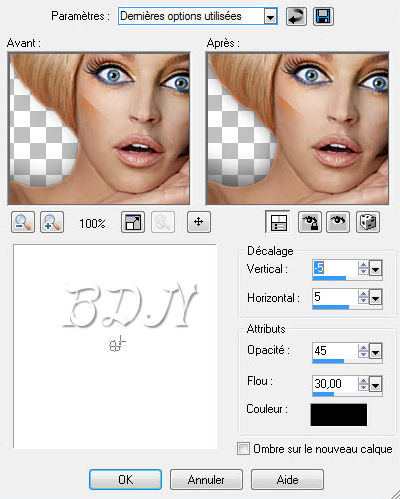Expand the Vertical offset slider dropdown
This screenshot has width=400, height=499.
click(x=376, y=269)
